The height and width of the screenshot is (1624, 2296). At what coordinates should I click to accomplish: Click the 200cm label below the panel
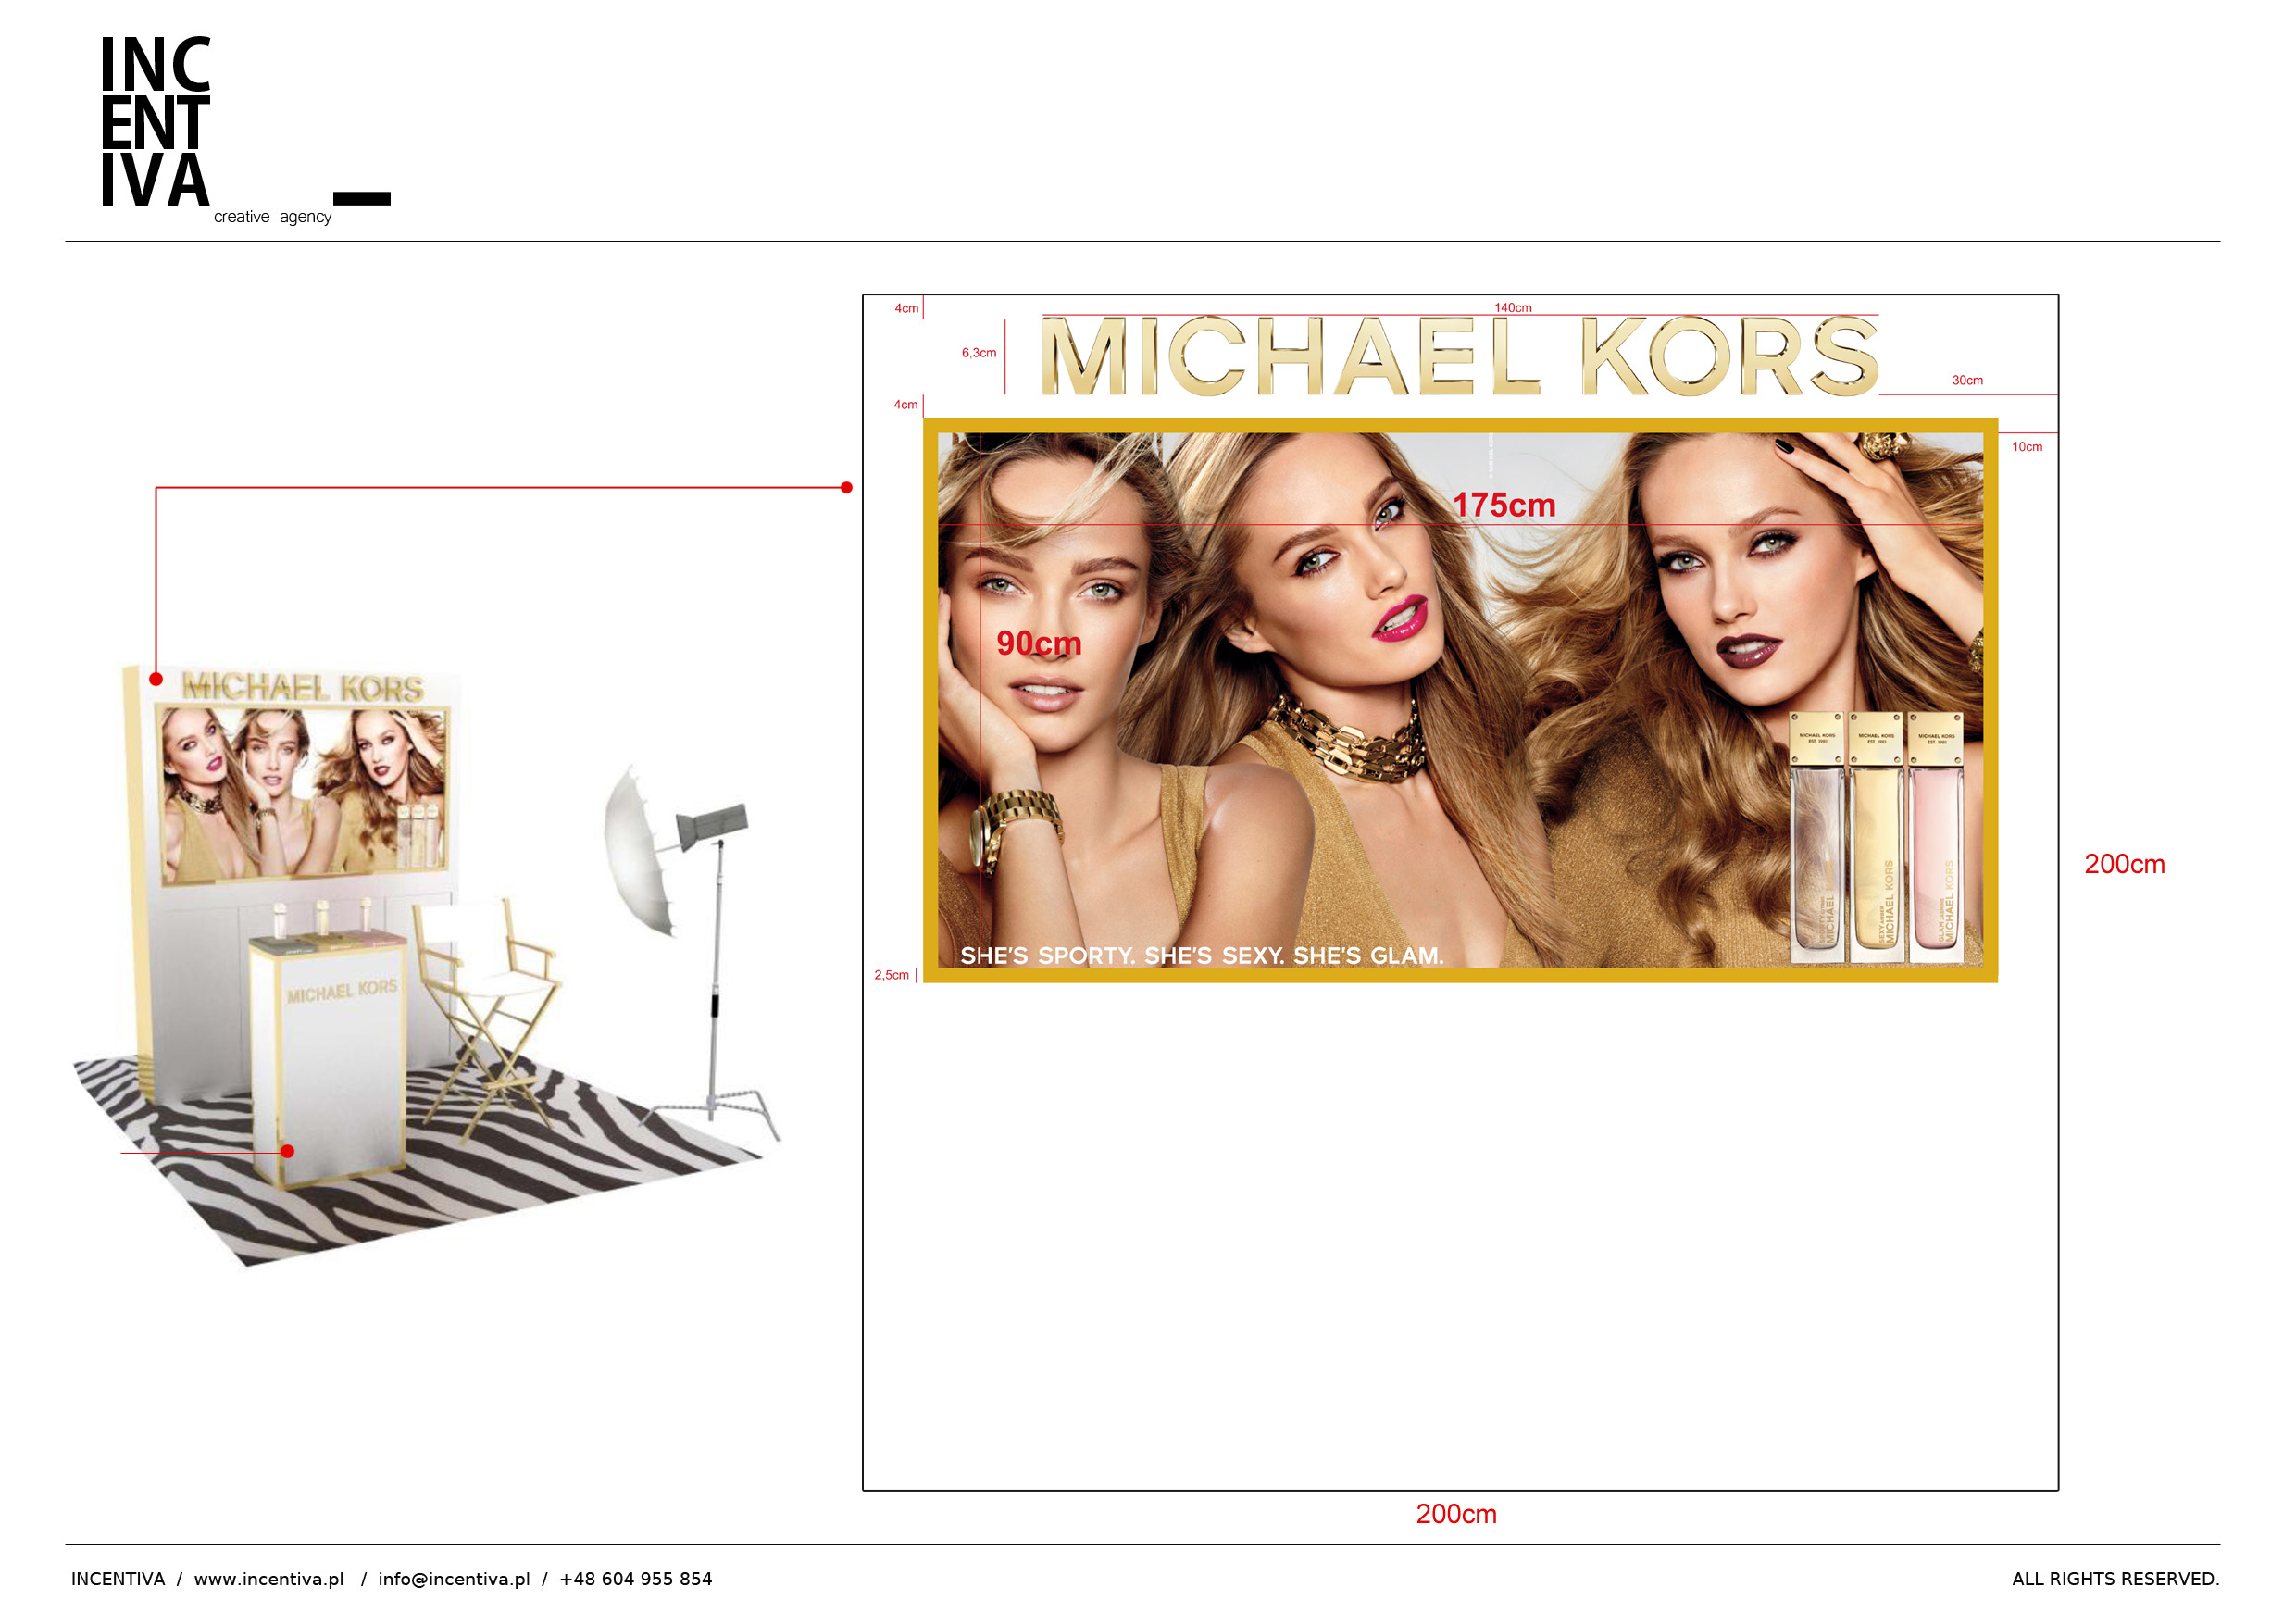1456,1514
